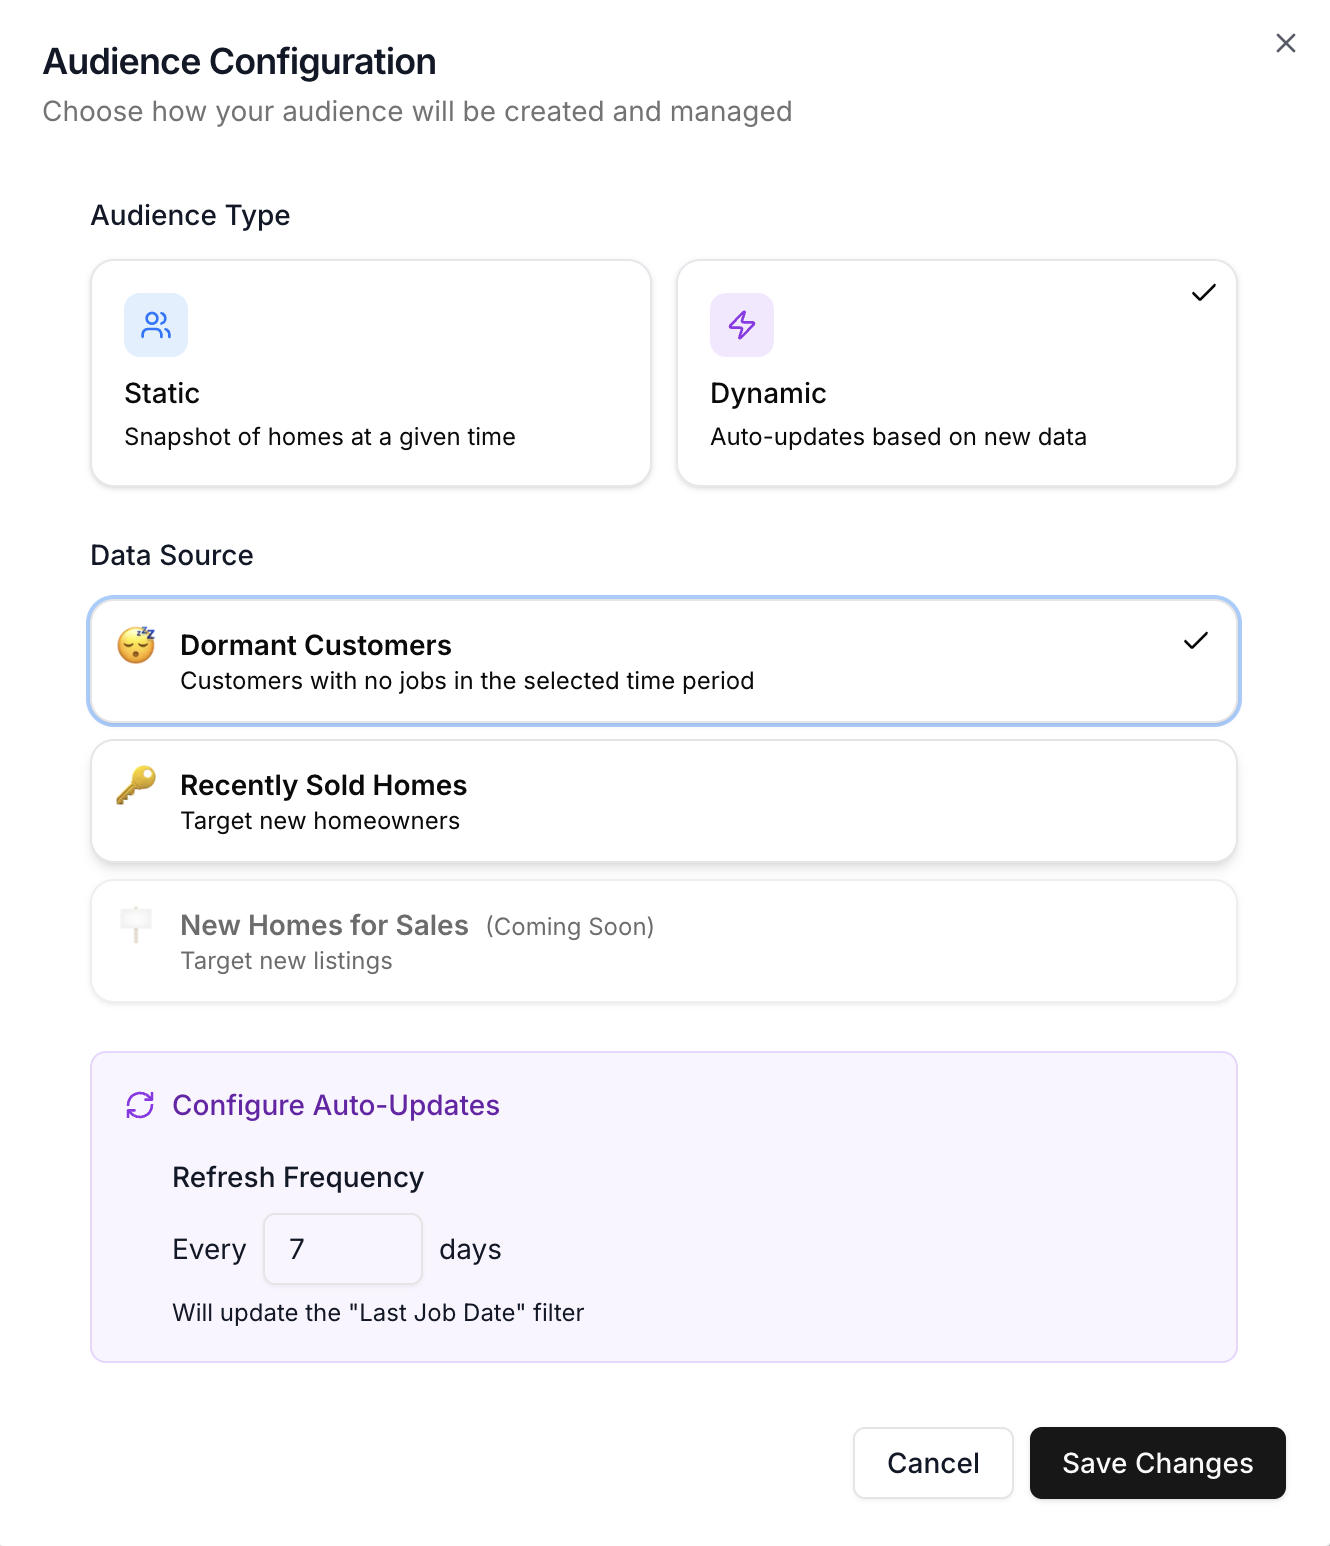
Task: Click the Coming Soon label
Action: click(x=569, y=926)
